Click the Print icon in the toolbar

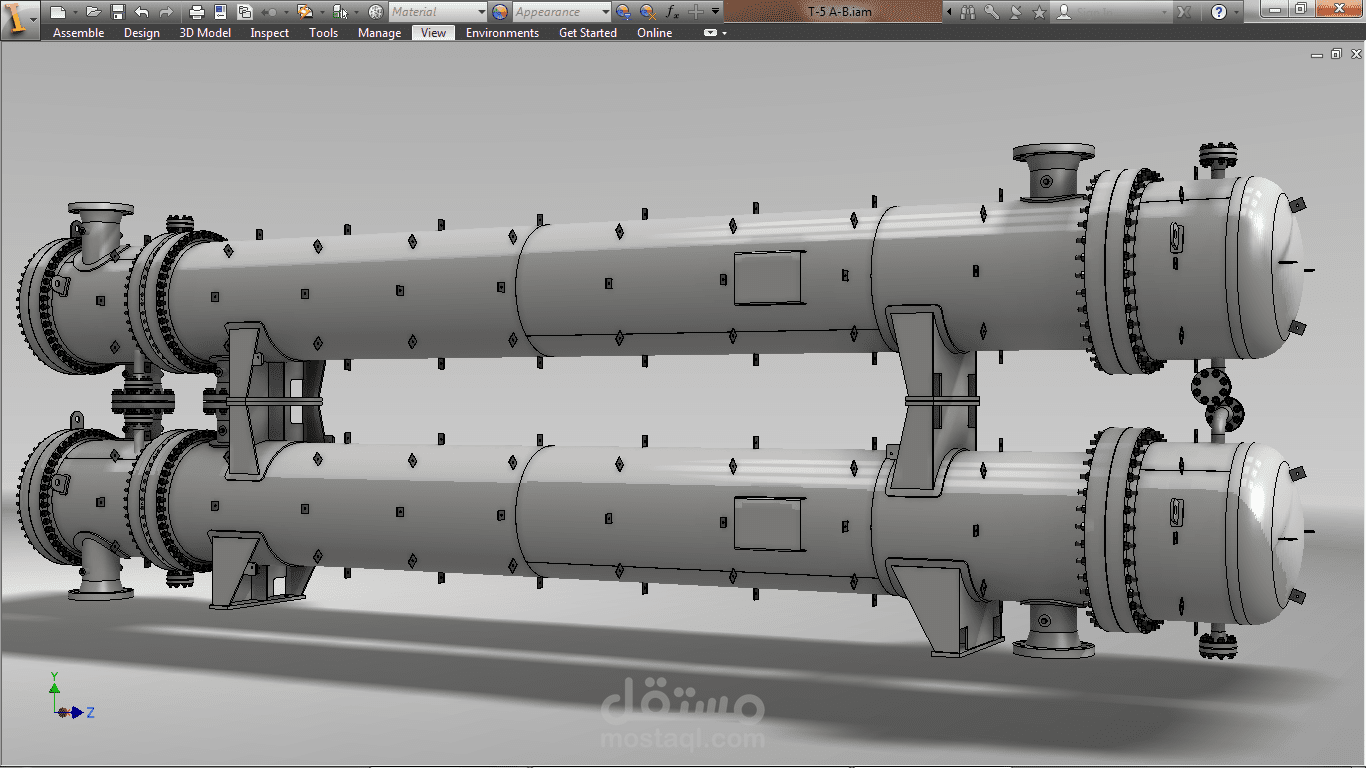pos(198,12)
